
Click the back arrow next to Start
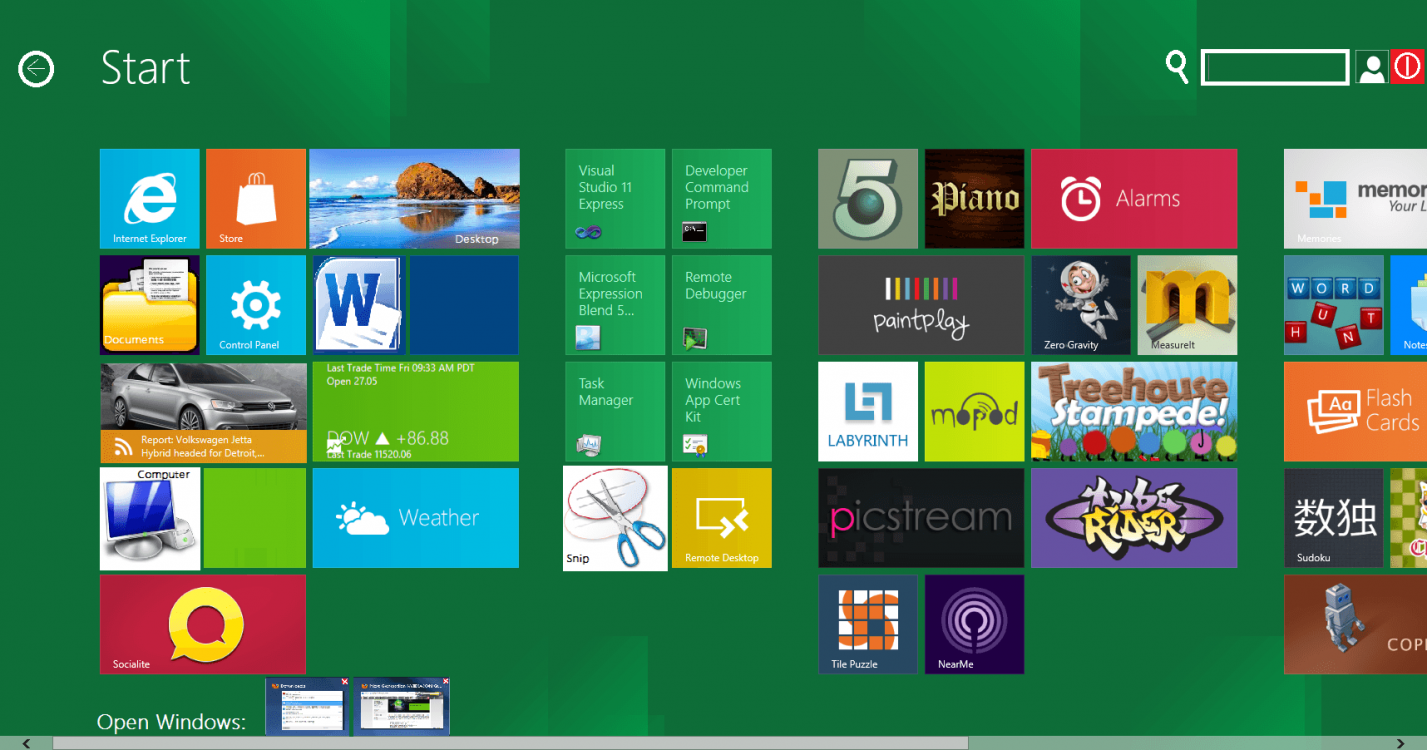[x=36, y=69]
